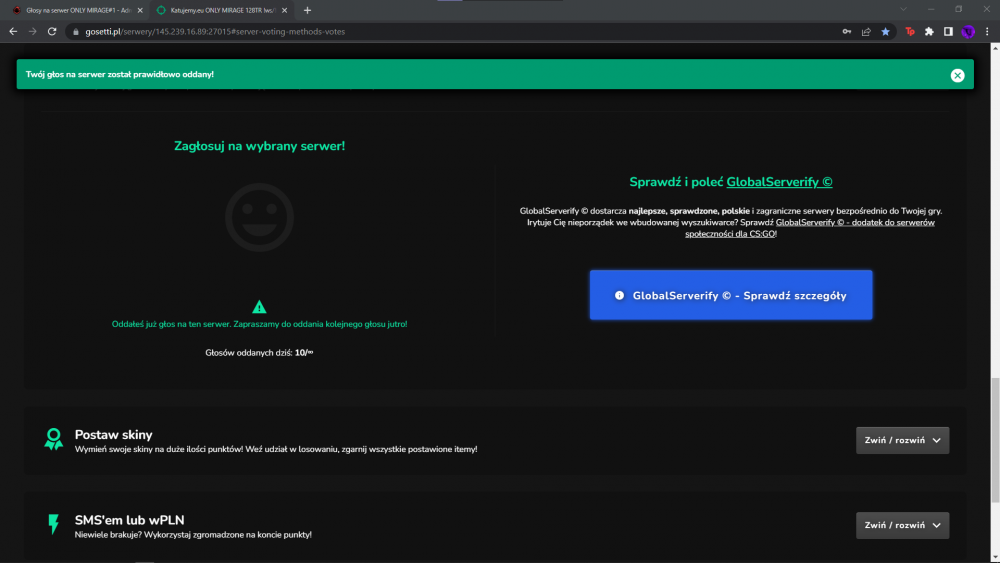
Task: Click the browser forward arrow
Action: pyautogui.click(x=33, y=31)
